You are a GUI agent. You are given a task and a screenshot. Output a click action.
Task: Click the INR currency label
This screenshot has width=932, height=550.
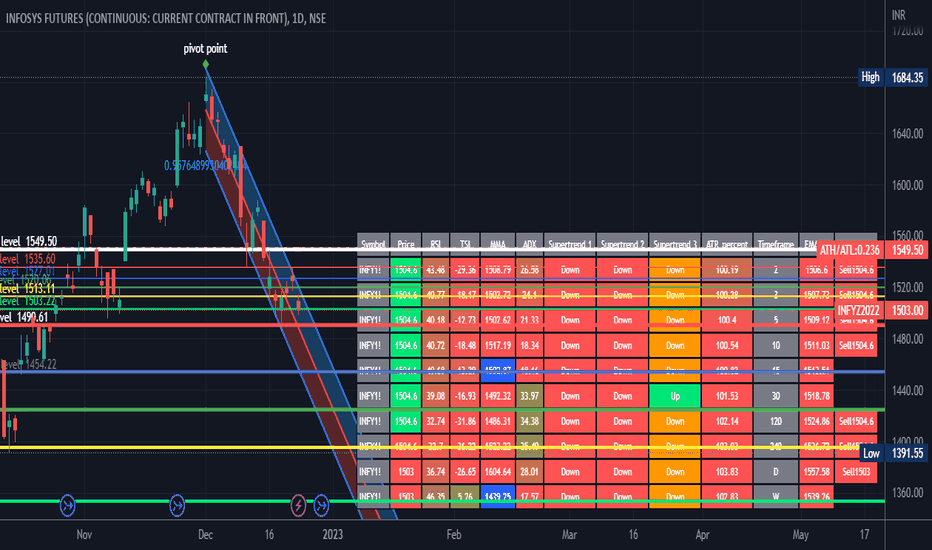(x=899, y=15)
